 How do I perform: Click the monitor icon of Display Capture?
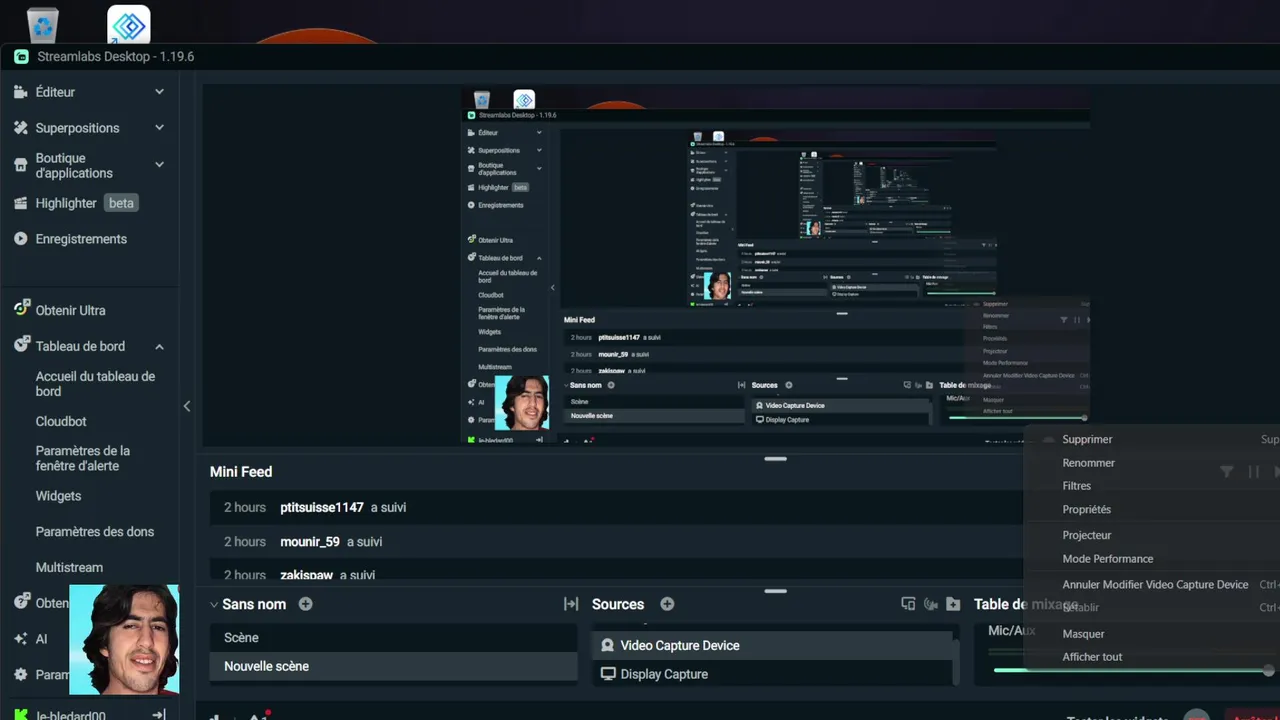point(607,674)
